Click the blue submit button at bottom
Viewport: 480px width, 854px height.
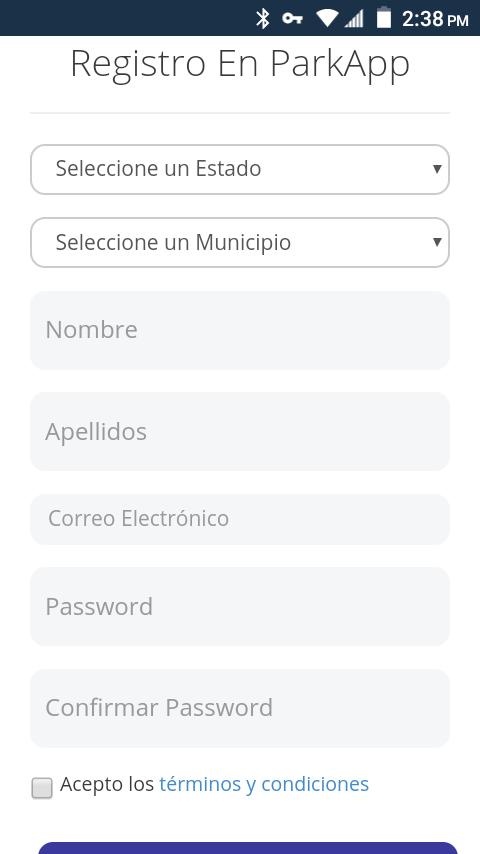(x=248, y=848)
